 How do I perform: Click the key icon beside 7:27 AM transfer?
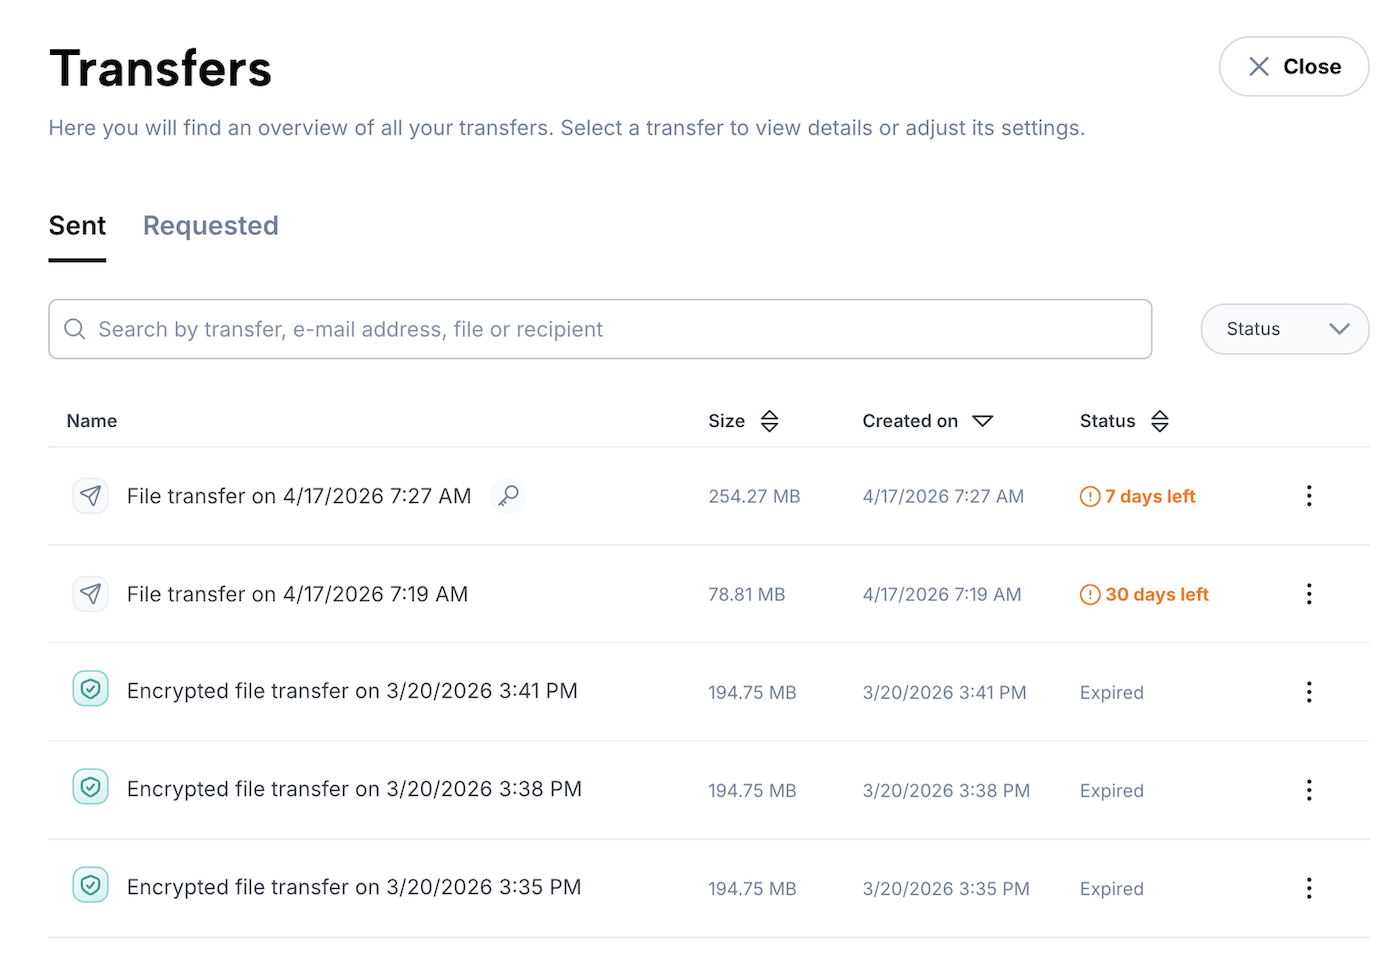coord(508,495)
